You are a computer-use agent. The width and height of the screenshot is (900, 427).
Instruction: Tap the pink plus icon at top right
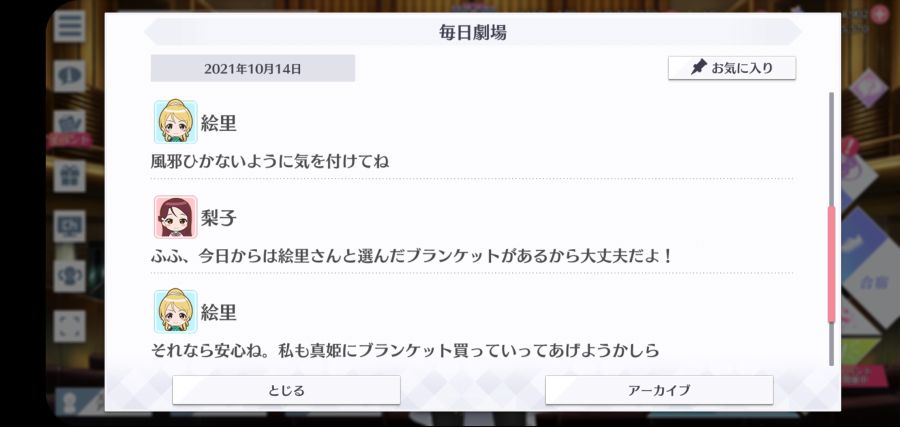(x=879, y=14)
